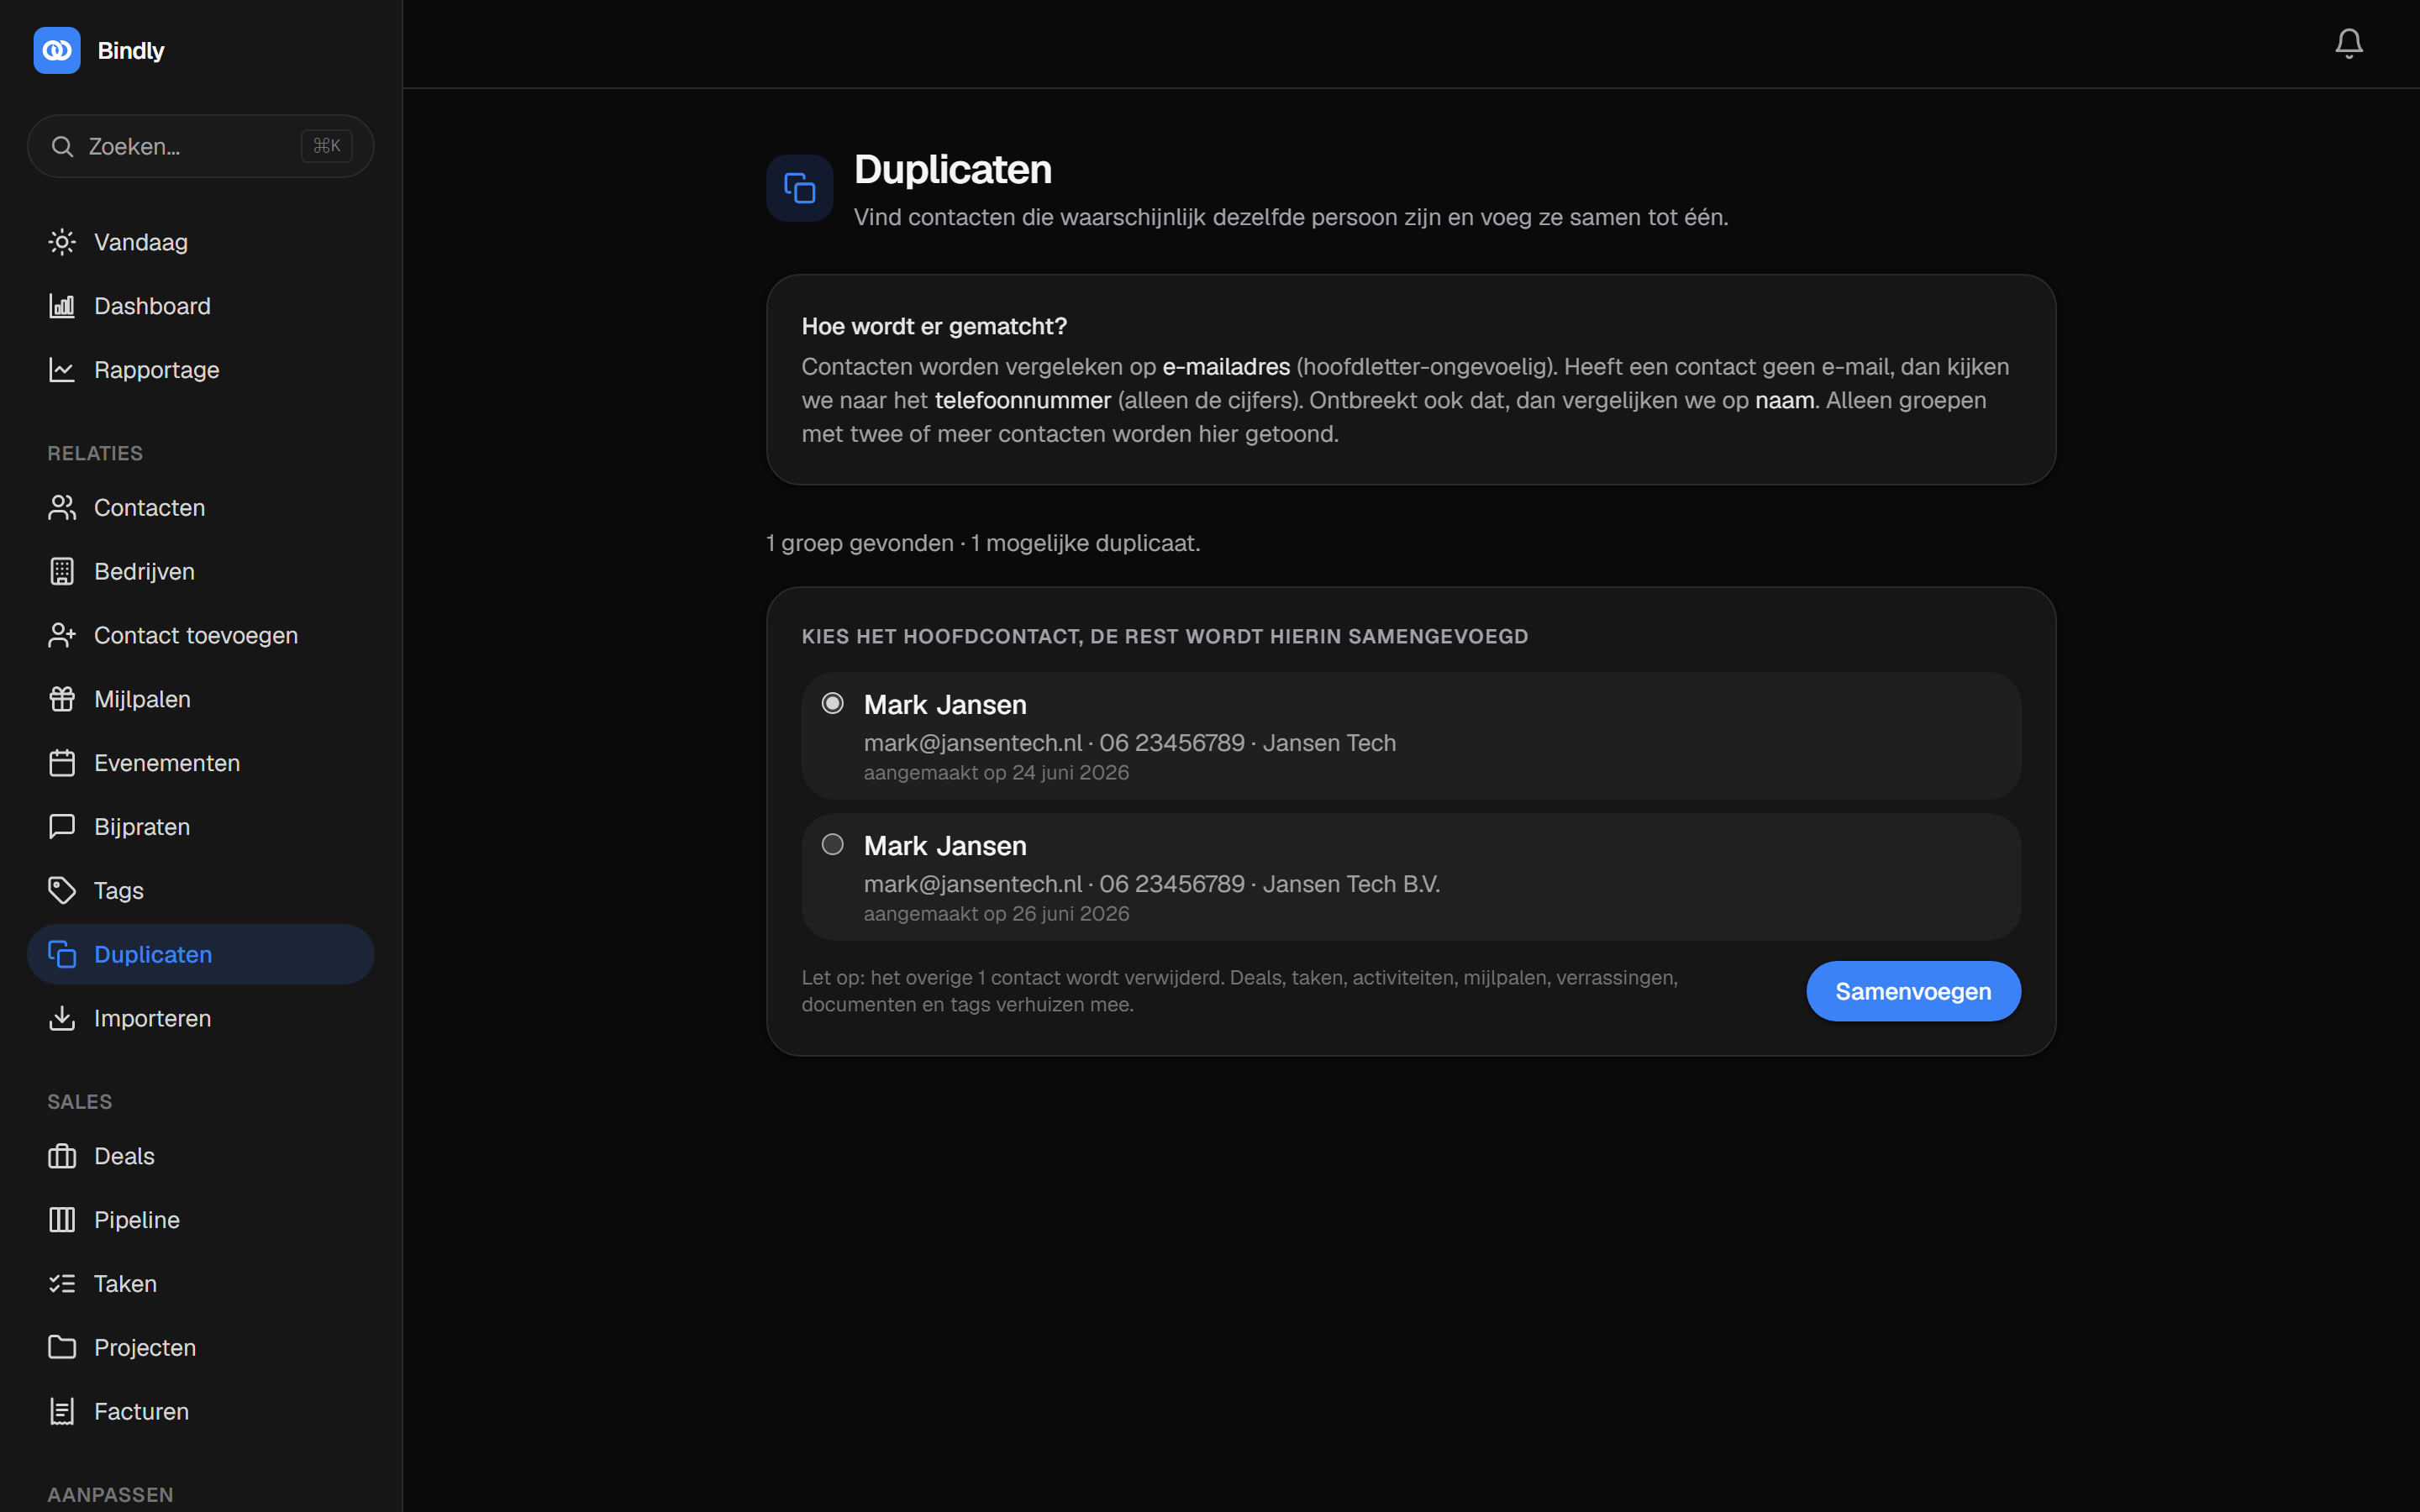This screenshot has height=1512, width=2420.
Task: Click the 'Hoe wordt er gematcht?' heading
Action: [934, 327]
